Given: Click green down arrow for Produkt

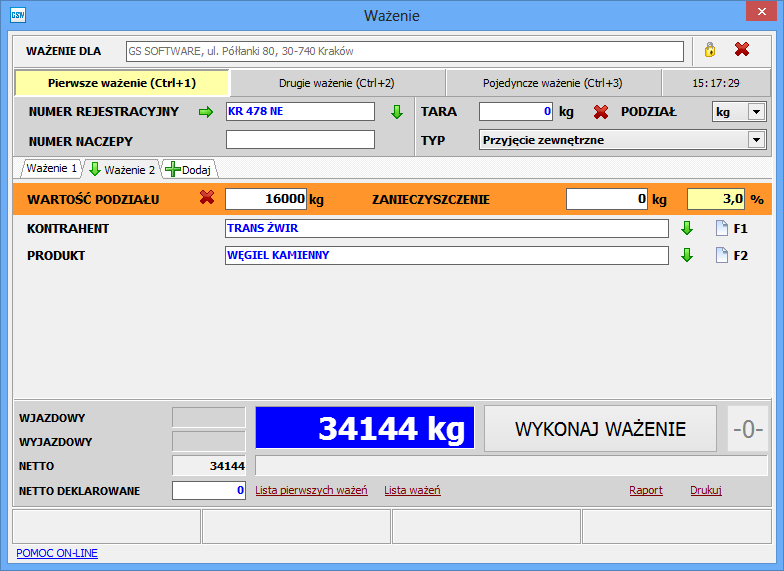Looking at the screenshot, I should click(687, 255).
